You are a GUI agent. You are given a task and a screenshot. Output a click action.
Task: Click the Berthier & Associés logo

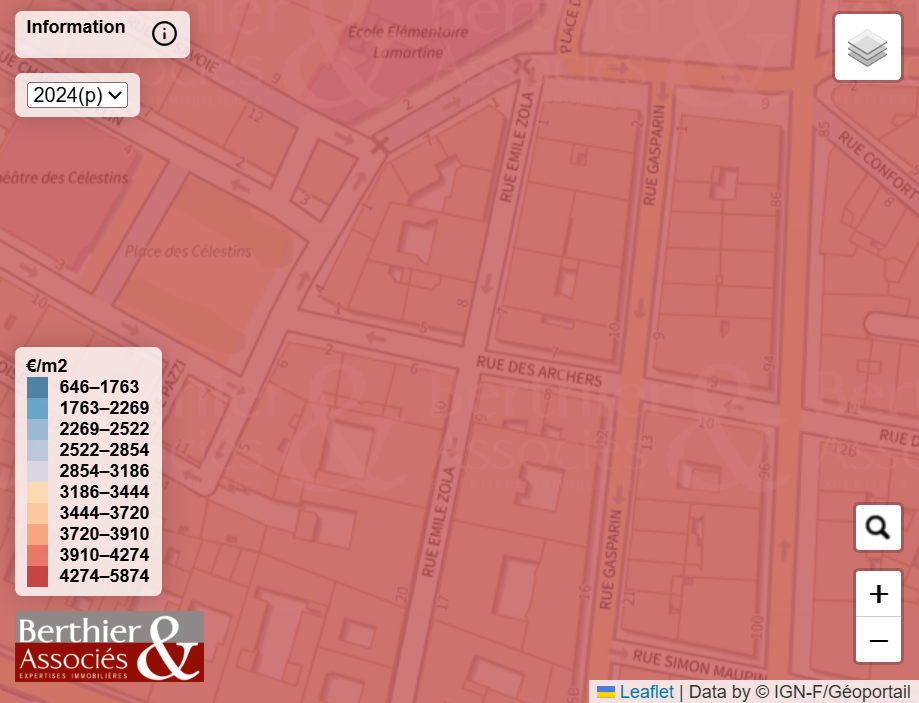110,646
